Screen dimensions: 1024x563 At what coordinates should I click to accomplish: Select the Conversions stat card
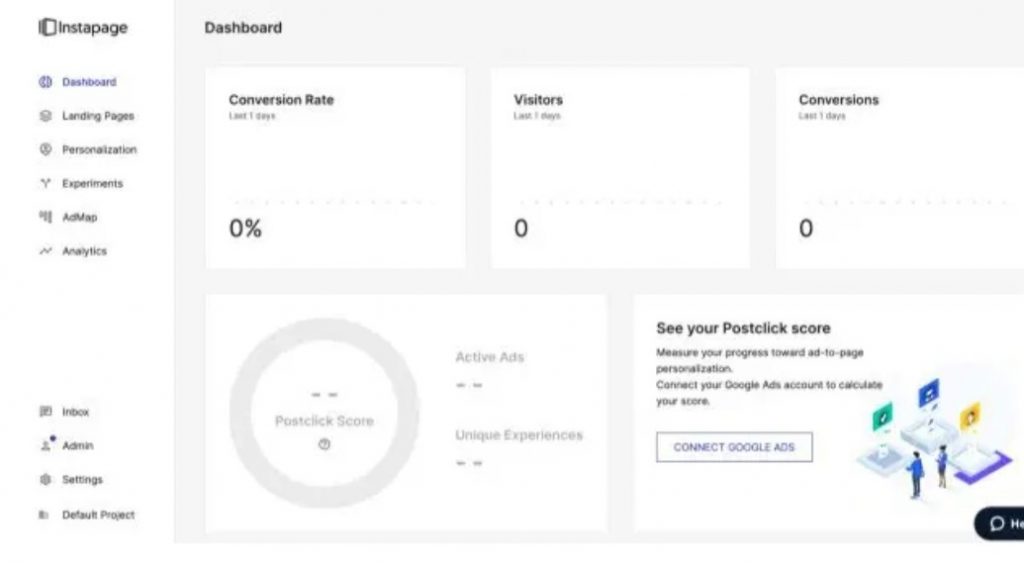point(900,168)
